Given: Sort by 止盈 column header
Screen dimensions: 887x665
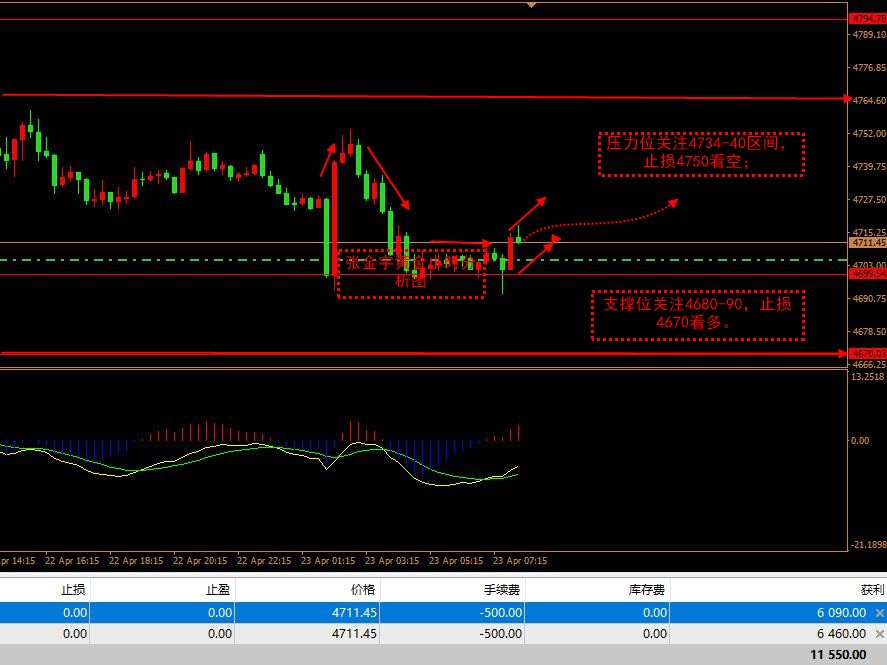Looking at the screenshot, I should [x=216, y=590].
